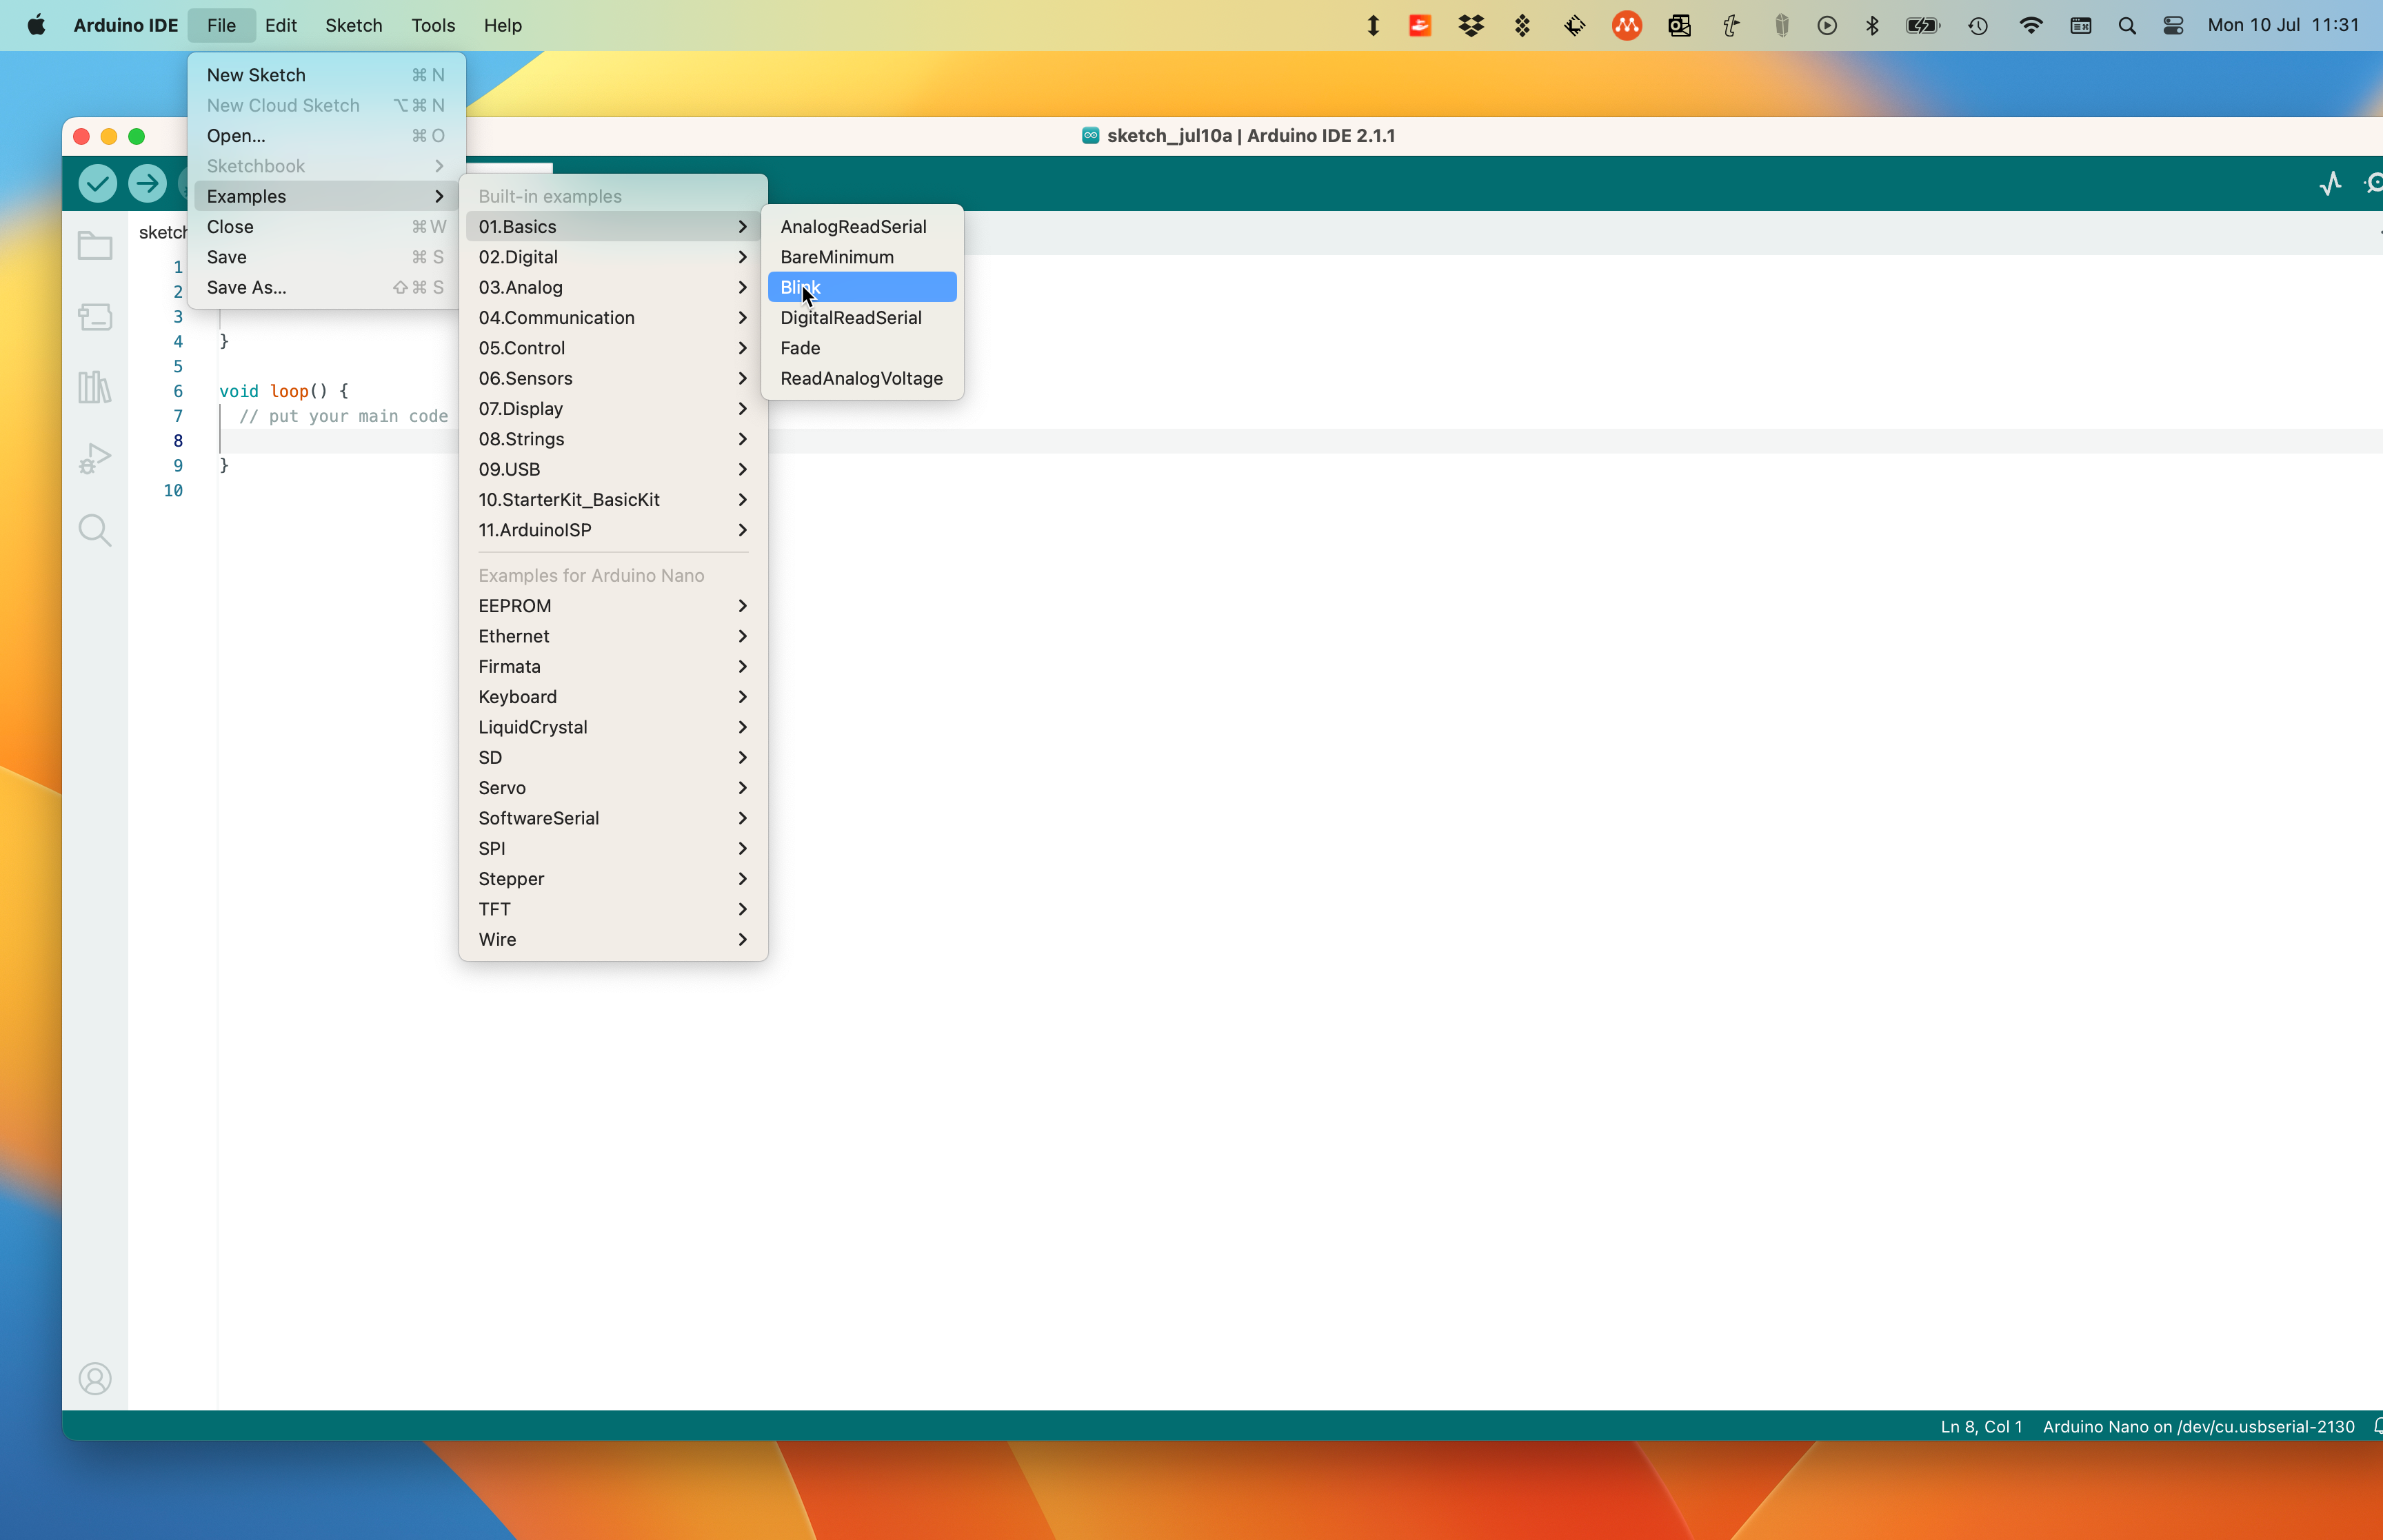Image resolution: width=2383 pixels, height=1540 pixels.
Task: Choose Close from File menu
Action: click(326, 227)
